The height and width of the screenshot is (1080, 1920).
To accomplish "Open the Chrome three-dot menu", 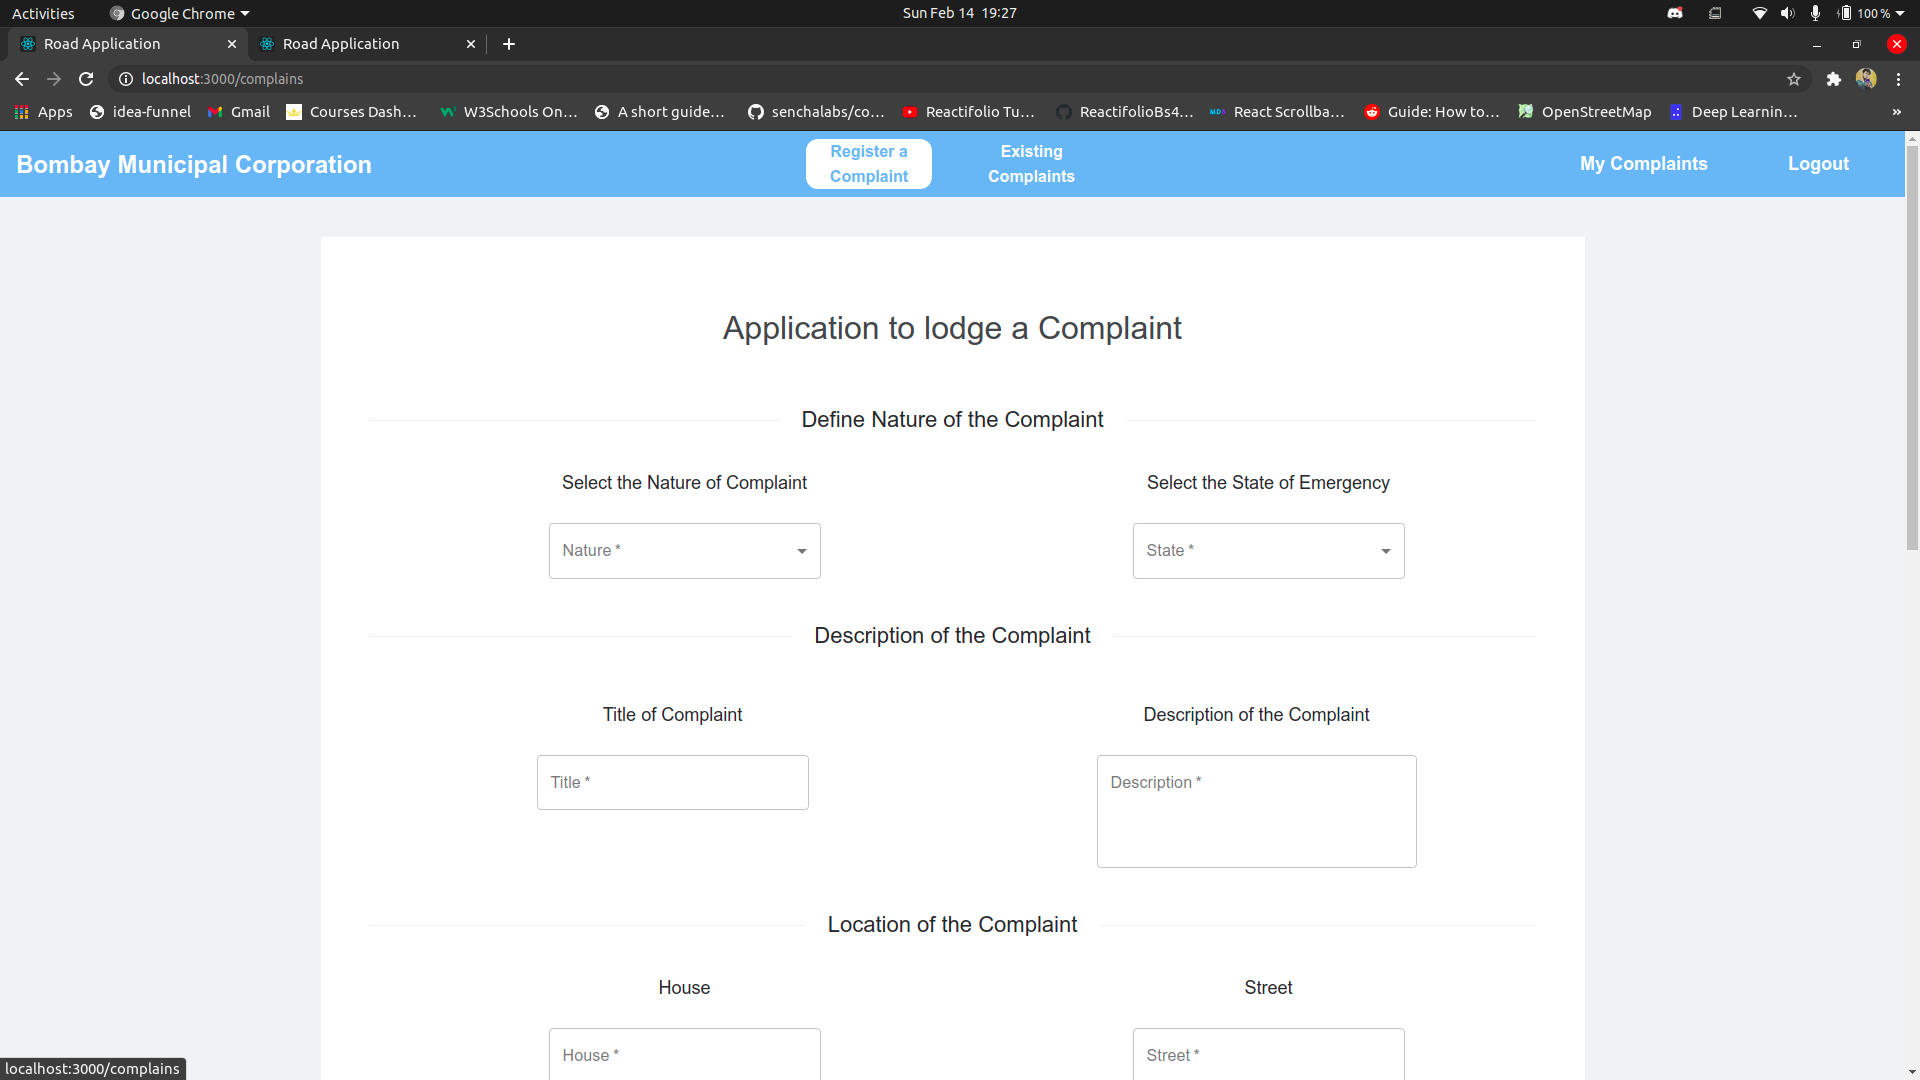I will (1898, 79).
